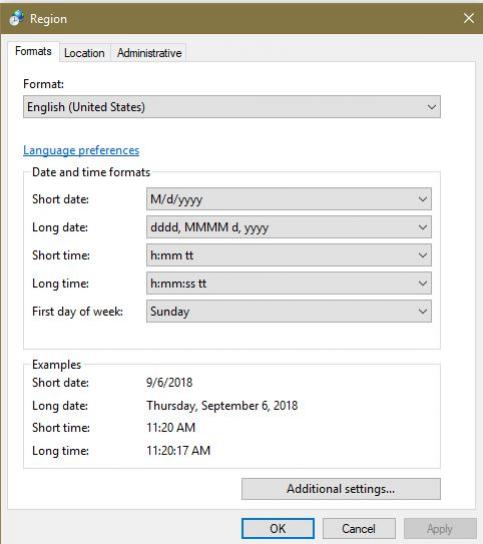The width and height of the screenshot is (483, 544).
Task: Click the Cancel button
Action: click(359, 528)
